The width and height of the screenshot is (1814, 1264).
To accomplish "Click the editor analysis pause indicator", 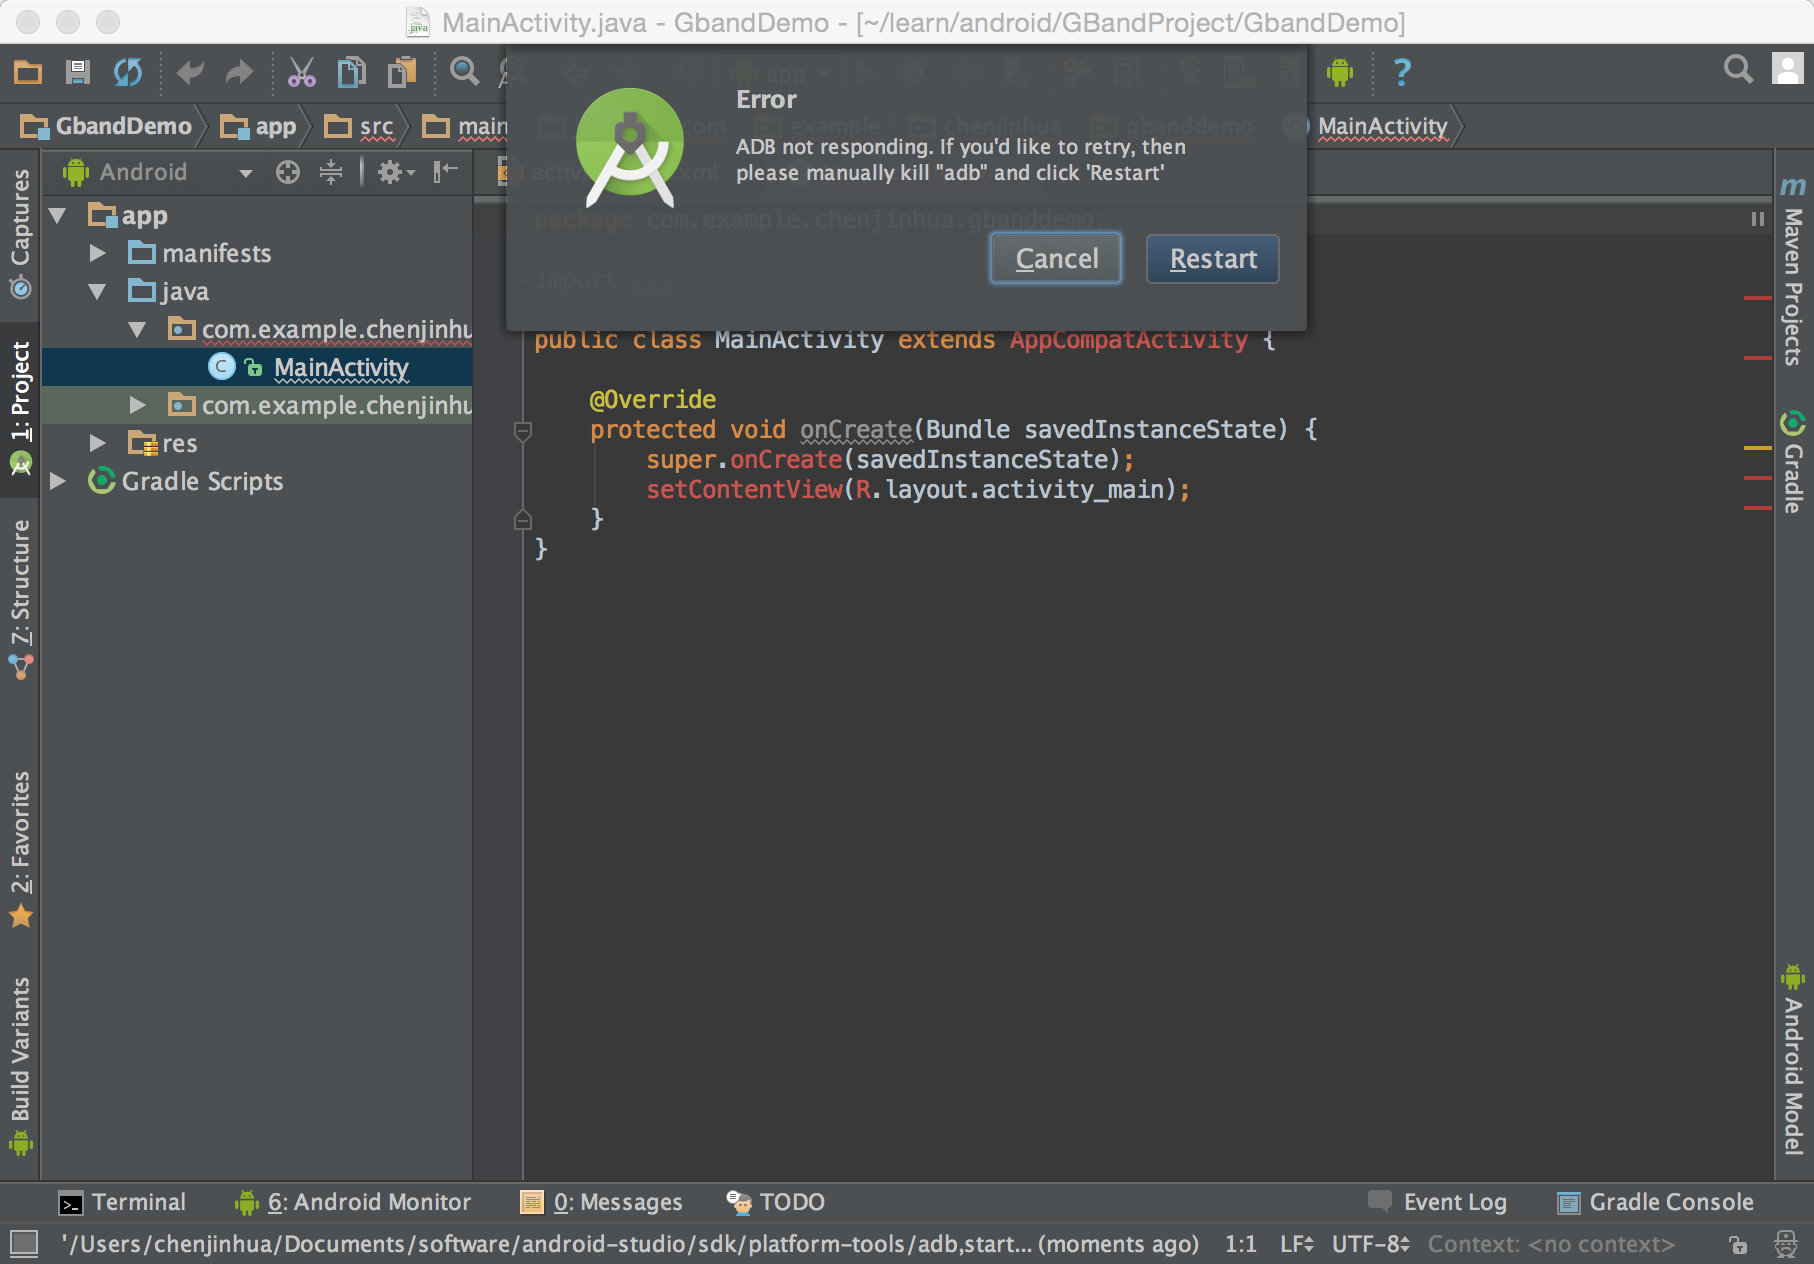I will coord(1757,219).
